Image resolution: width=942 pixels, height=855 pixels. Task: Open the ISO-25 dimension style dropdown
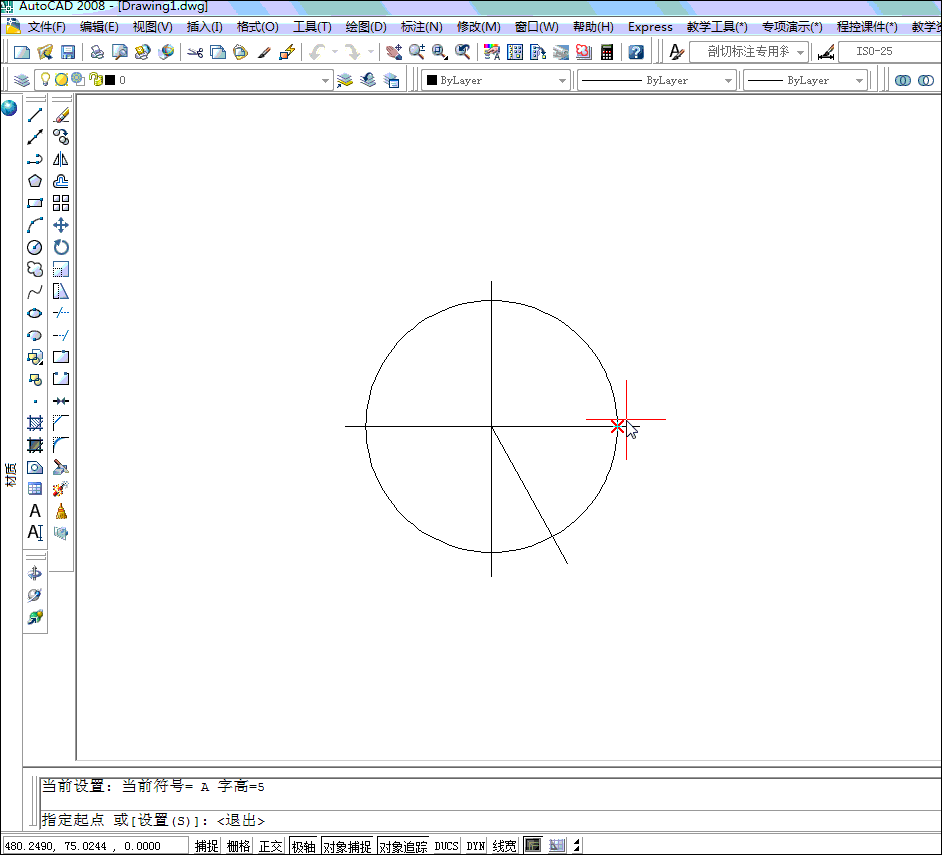coord(889,52)
